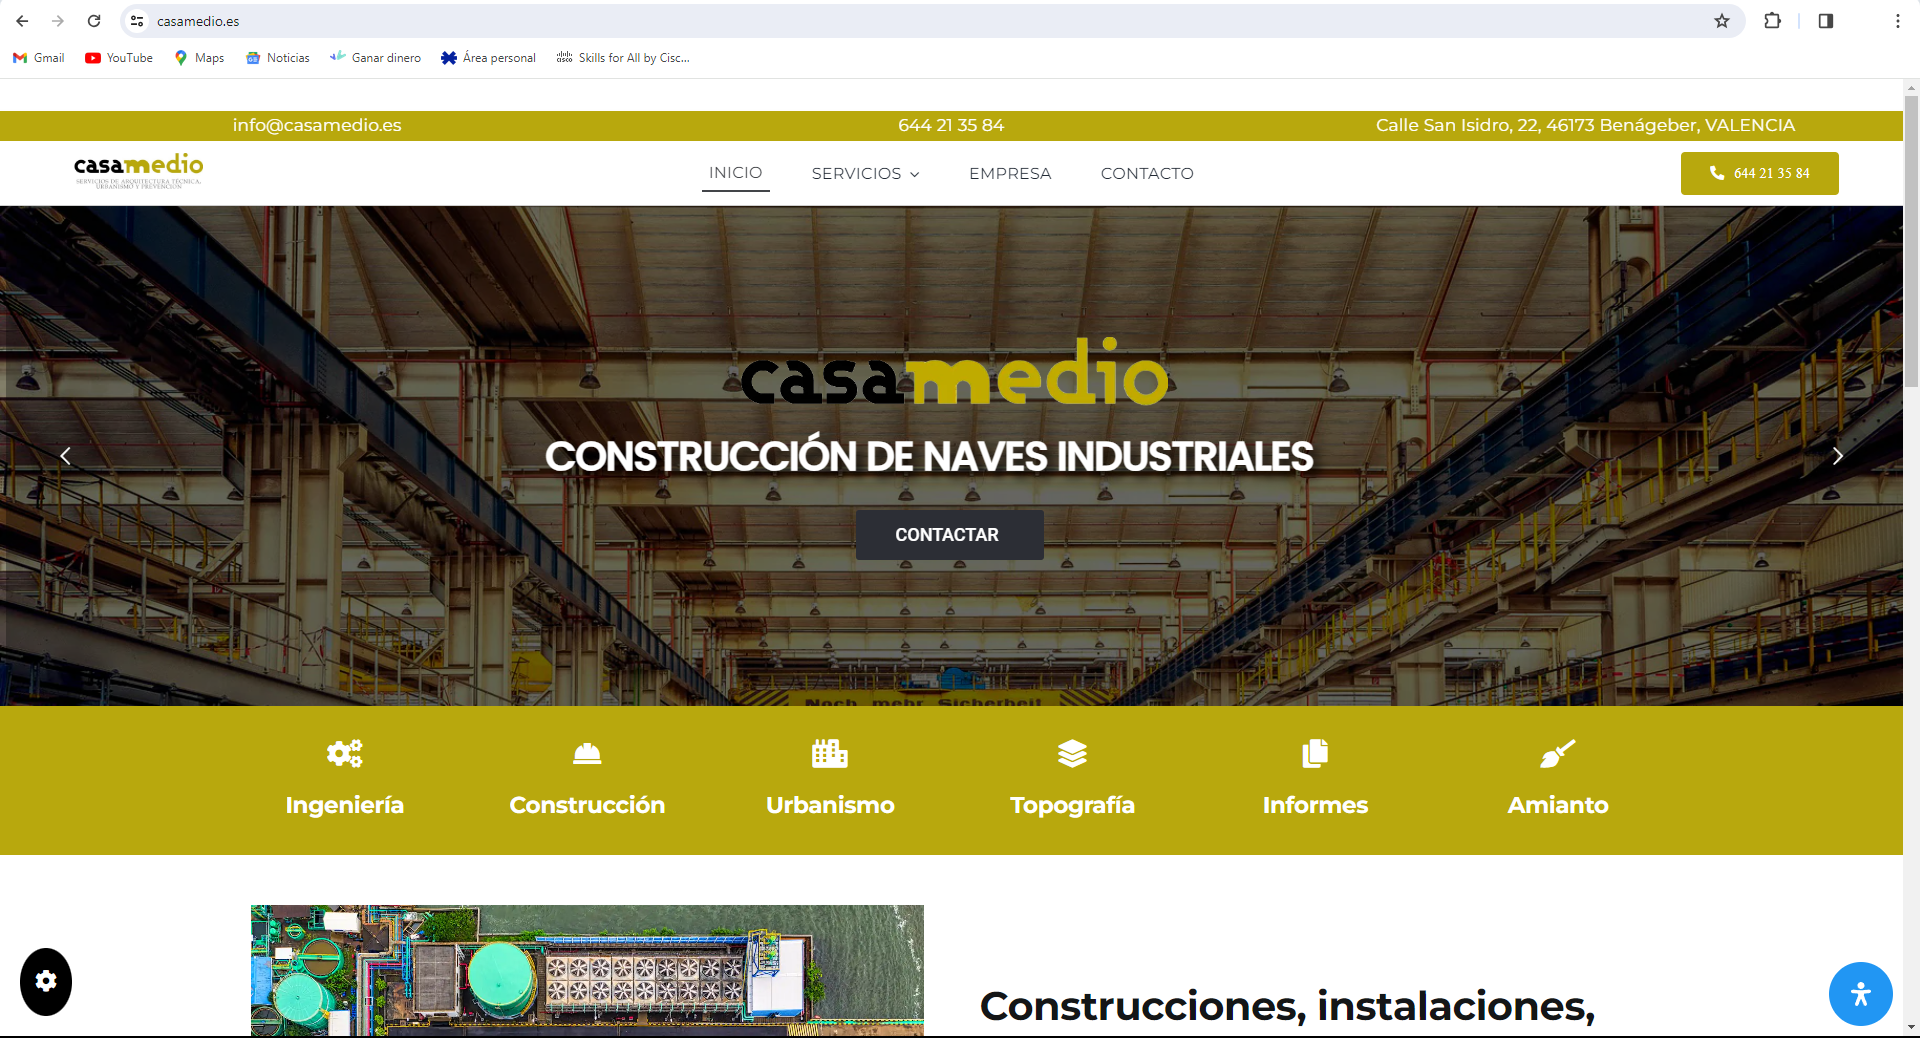The height and width of the screenshot is (1038, 1920).
Task: Click the aerial industrial plant image
Action: 587,970
